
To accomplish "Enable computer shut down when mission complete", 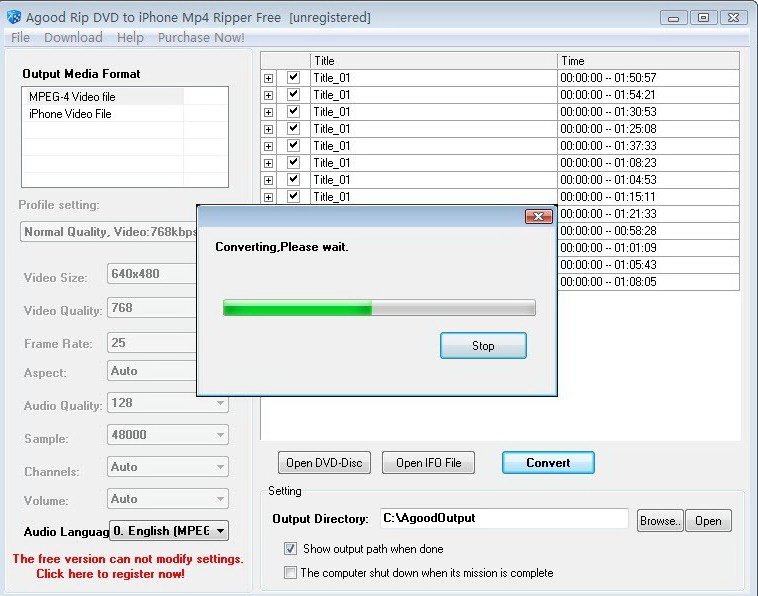I will click(290, 573).
